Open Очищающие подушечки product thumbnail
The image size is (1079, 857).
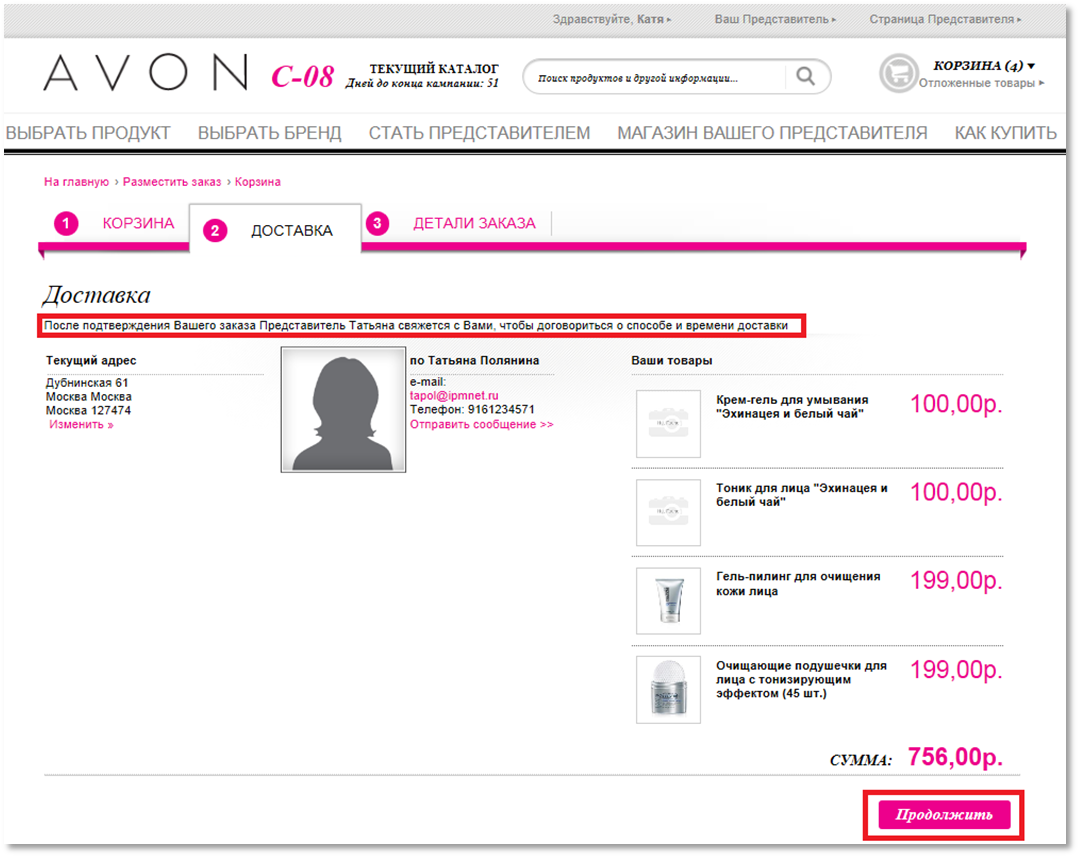(x=668, y=690)
